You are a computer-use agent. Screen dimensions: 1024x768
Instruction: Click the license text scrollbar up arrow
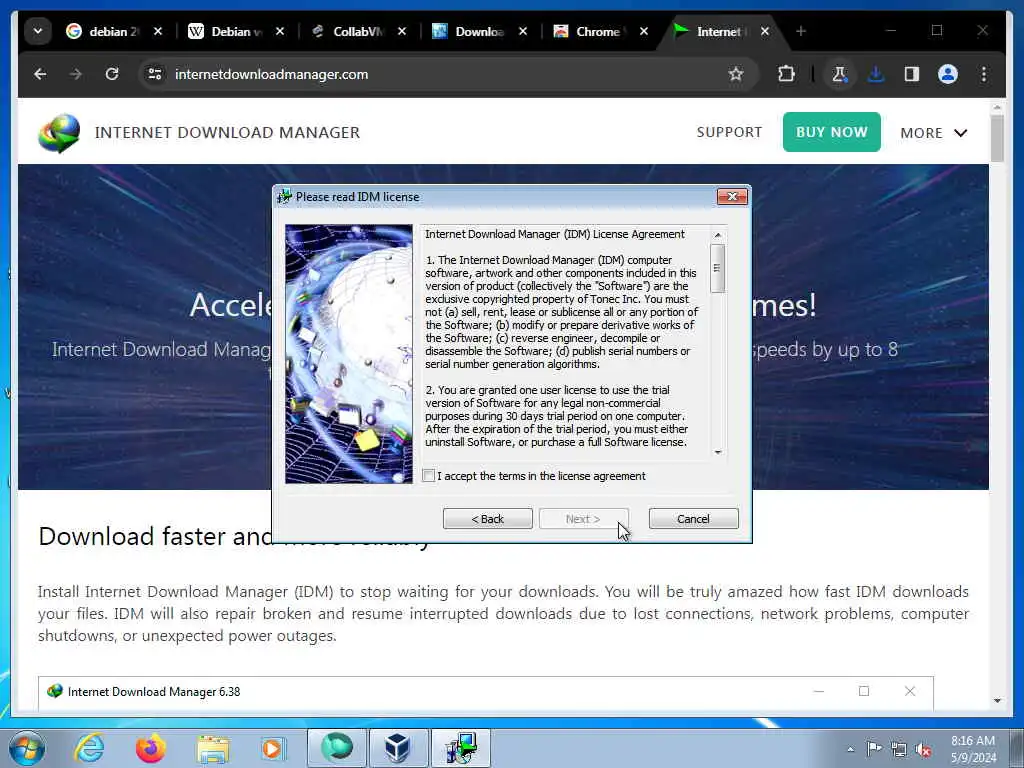(x=718, y=235)
